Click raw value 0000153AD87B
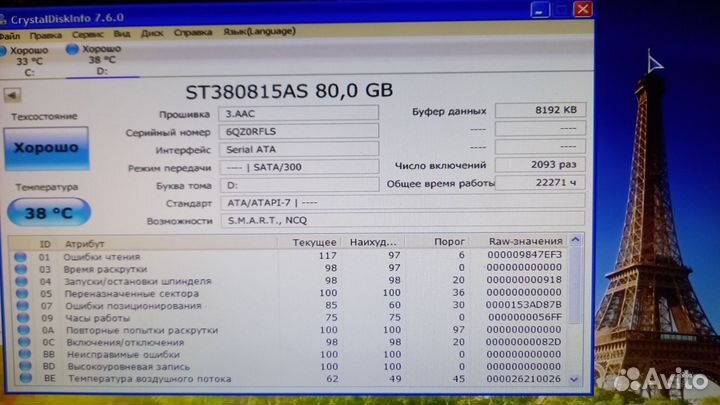 pos(523,304)
